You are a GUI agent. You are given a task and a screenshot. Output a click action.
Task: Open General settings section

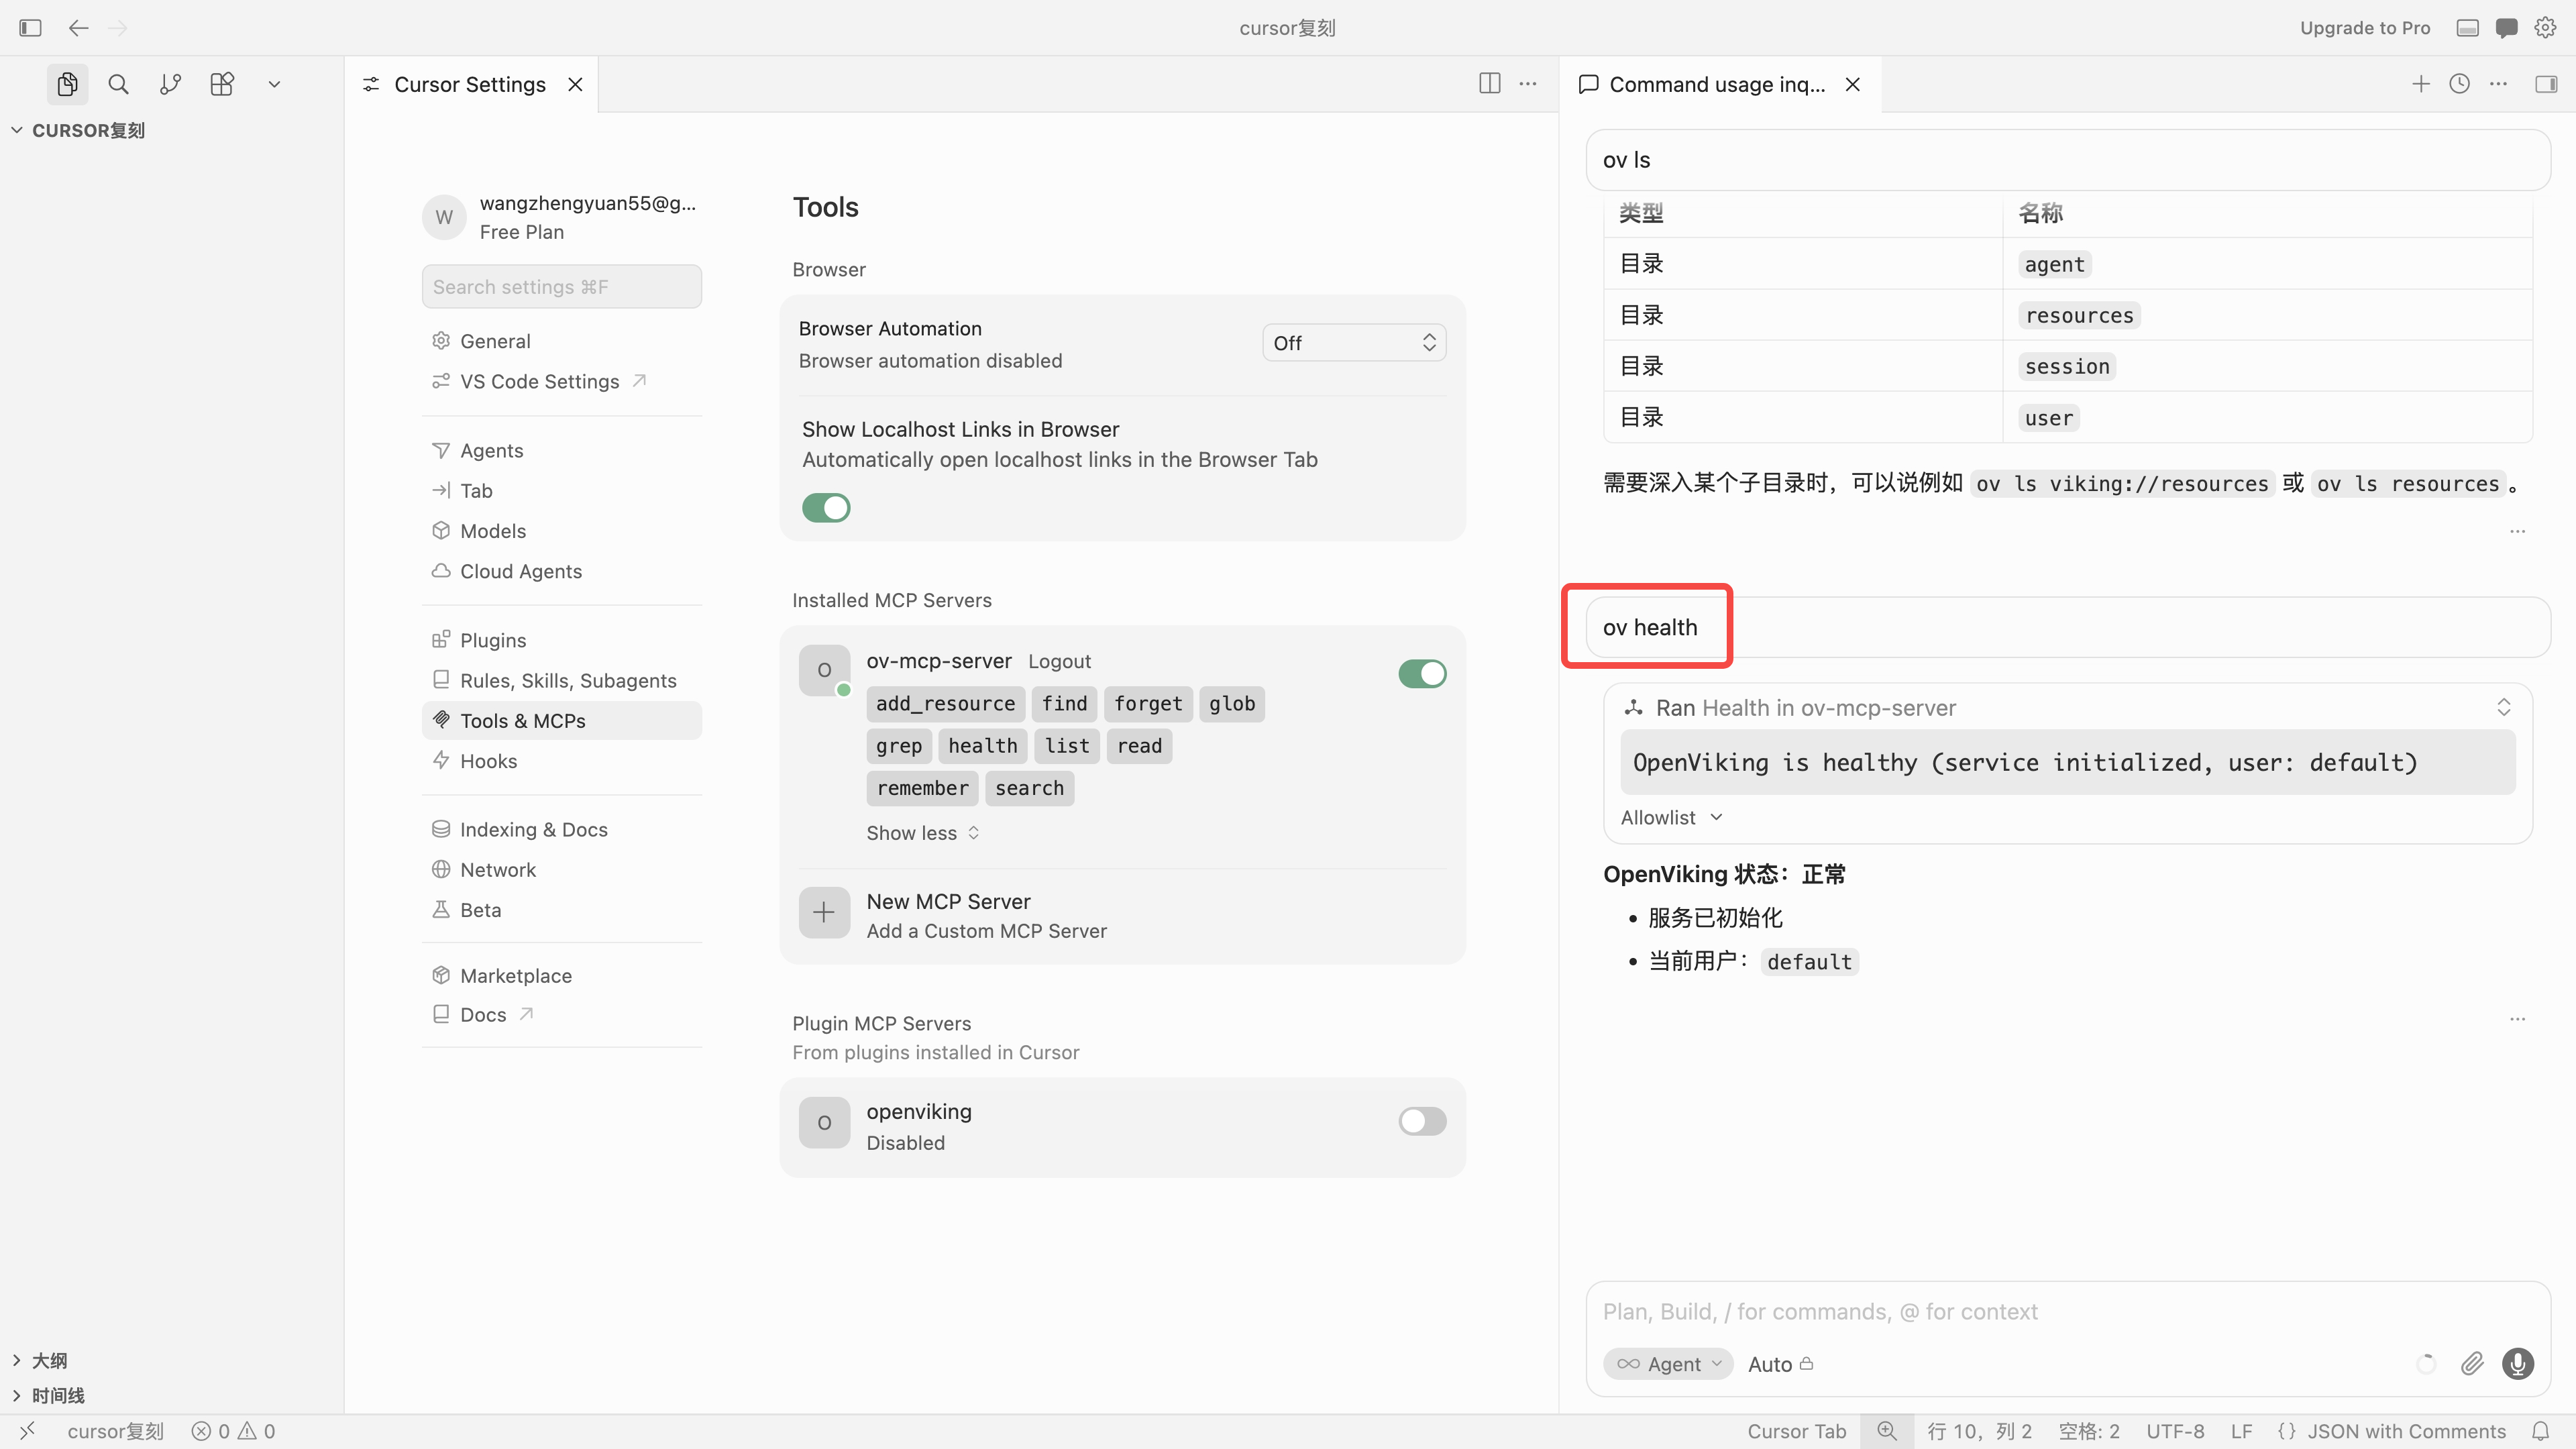click(x=561, y=341)
